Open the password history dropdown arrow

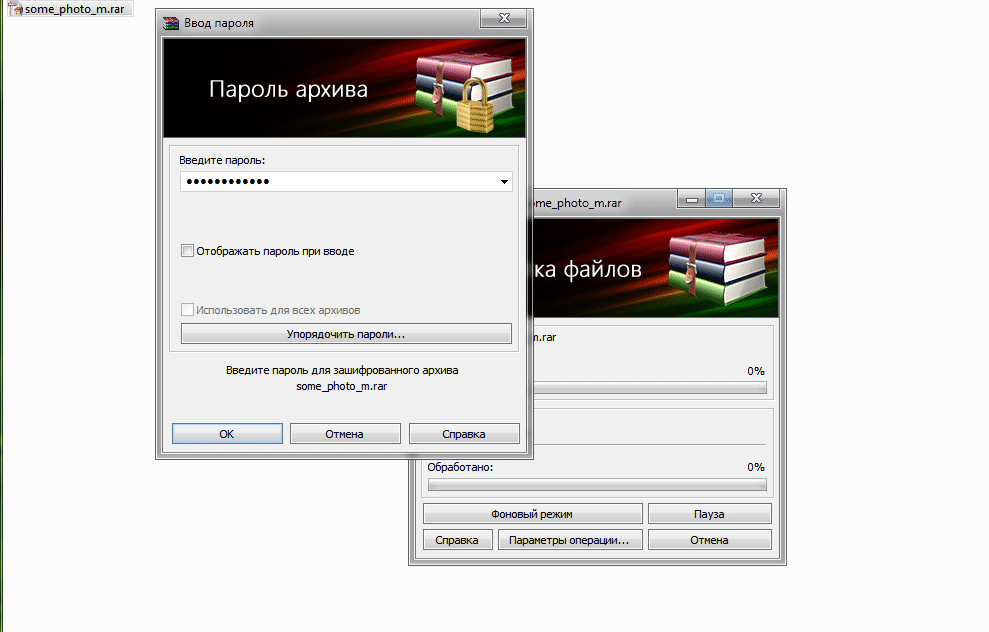(x=504, y=182)
